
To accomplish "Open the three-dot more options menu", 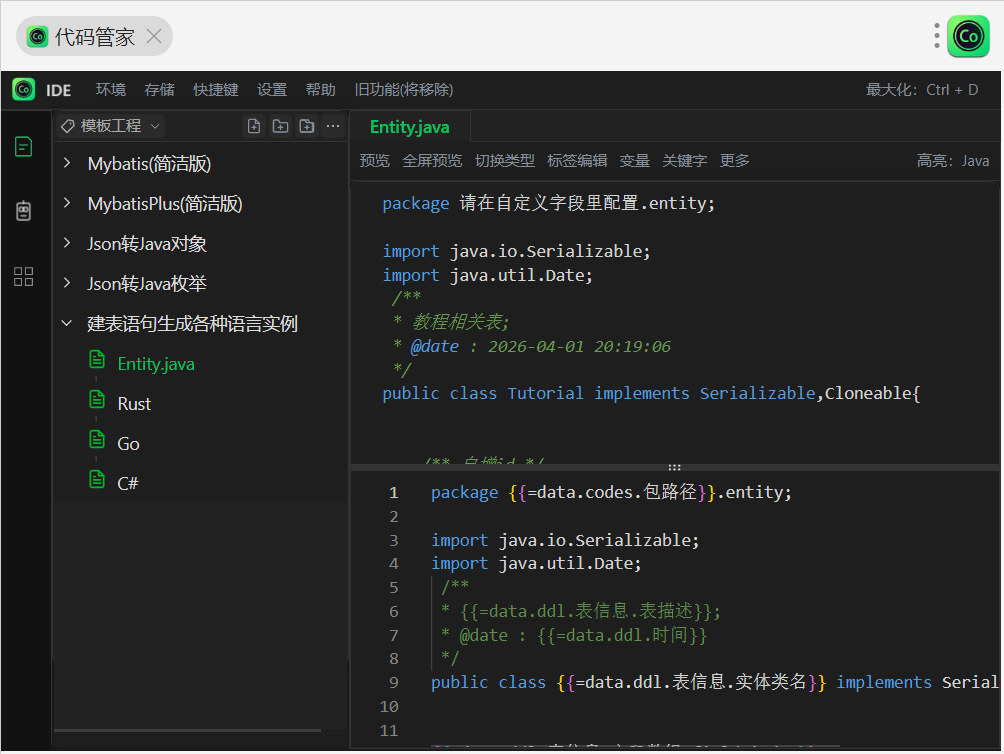I will point(333,126).
